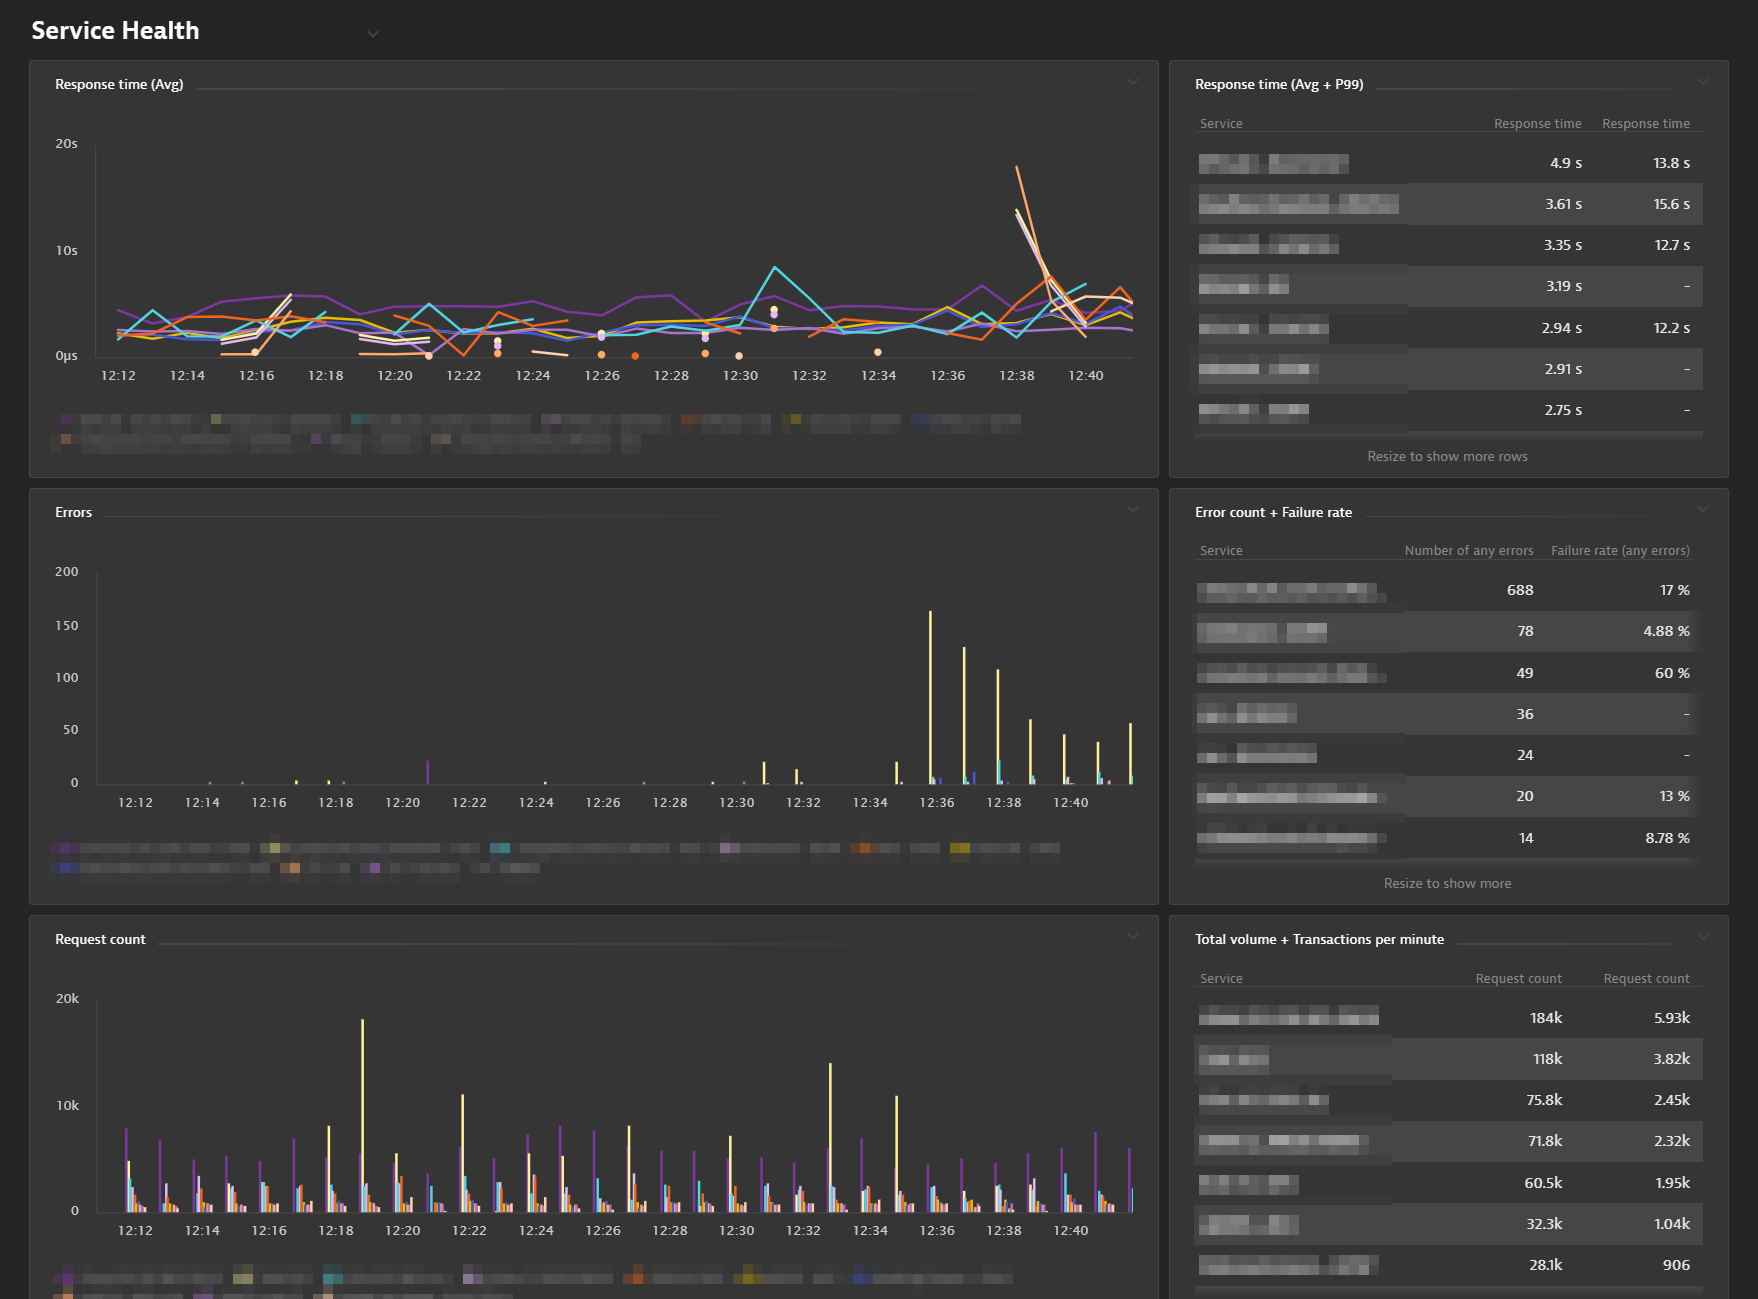Select the 2.45k request count cell
This screenshot has width=1758, height=1299.
pyautogui.click(x=1671, y=1100)
